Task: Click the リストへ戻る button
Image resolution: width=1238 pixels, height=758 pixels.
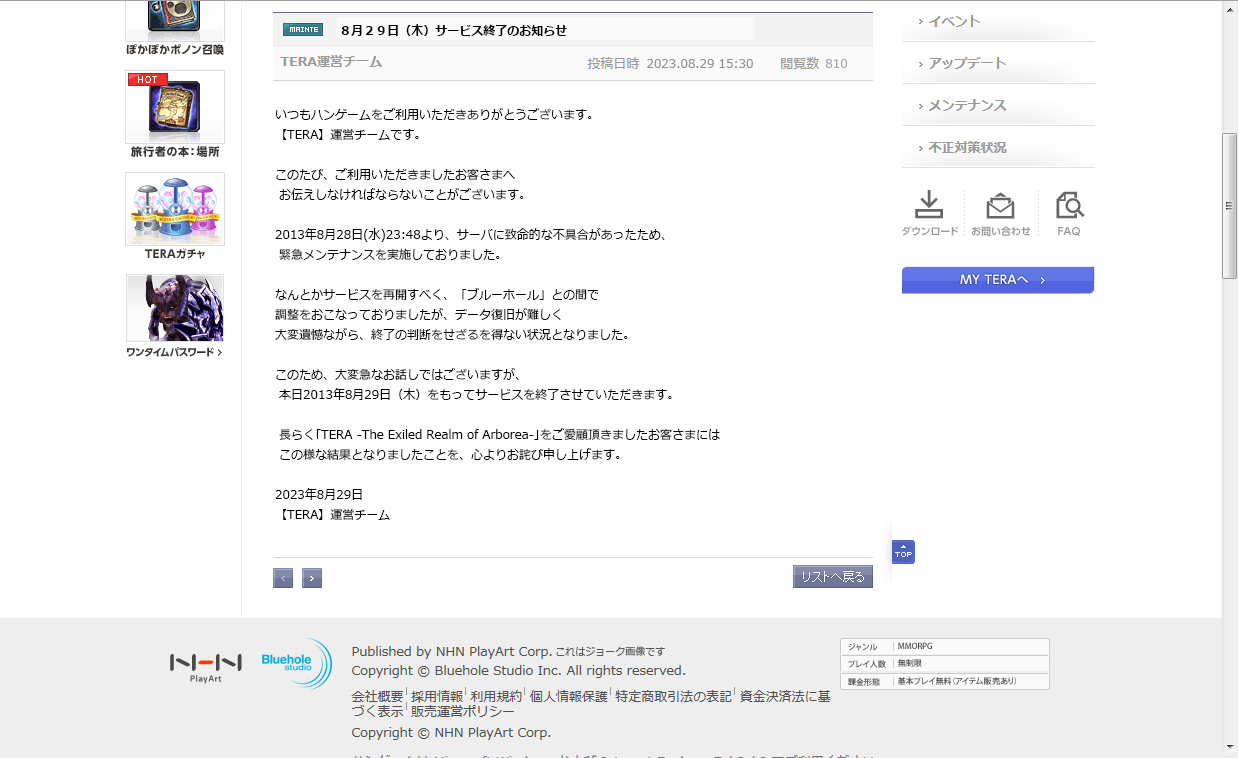Action: (x=833, y=577)
